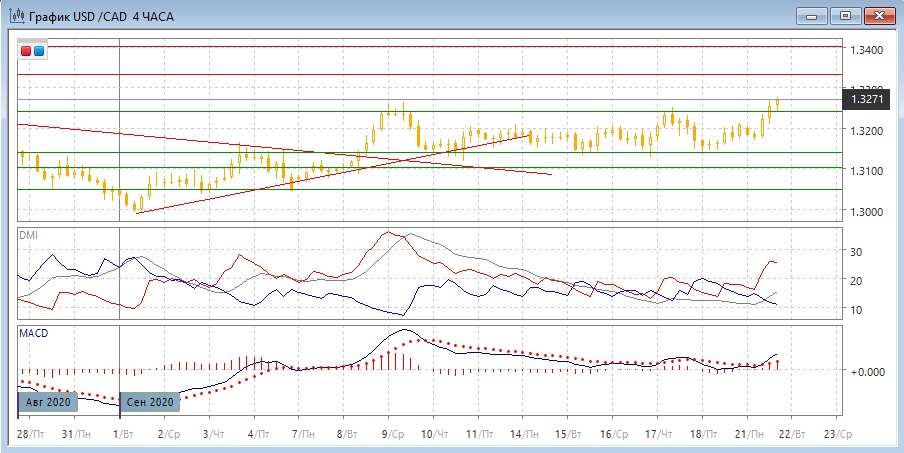Click the 1.3400 price level on axis
The width and height of the screenshot is (904, 453).
click(865, 49)
